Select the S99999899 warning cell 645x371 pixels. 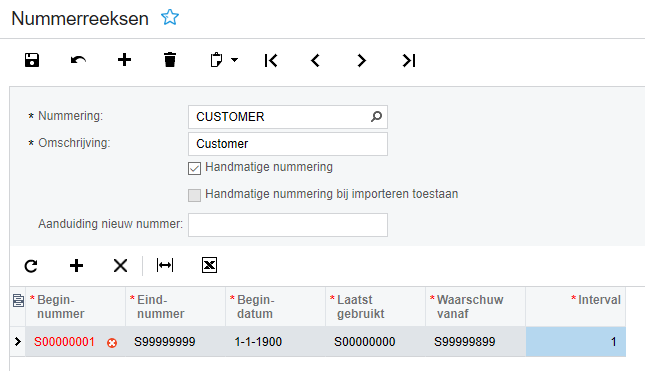coord(476,342)
